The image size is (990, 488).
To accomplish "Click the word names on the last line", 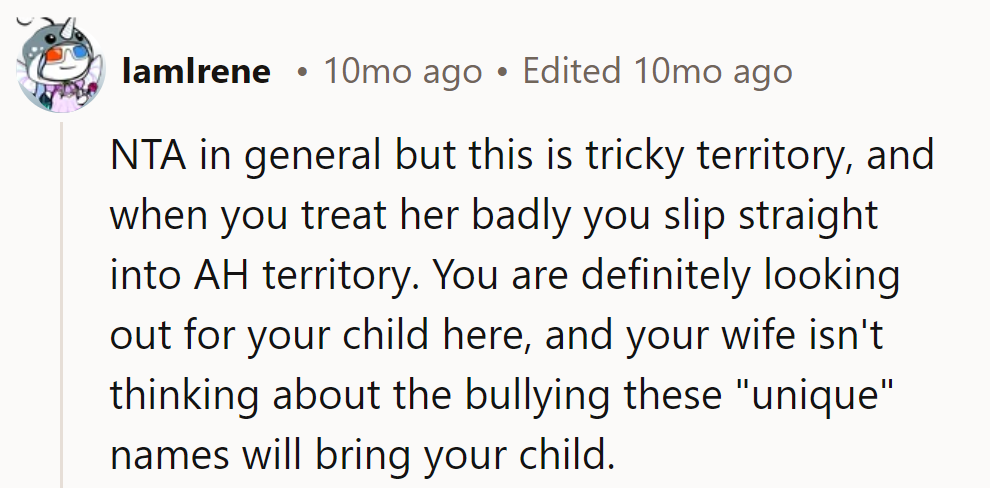I will pyautogui.click(x=170, y=457).
